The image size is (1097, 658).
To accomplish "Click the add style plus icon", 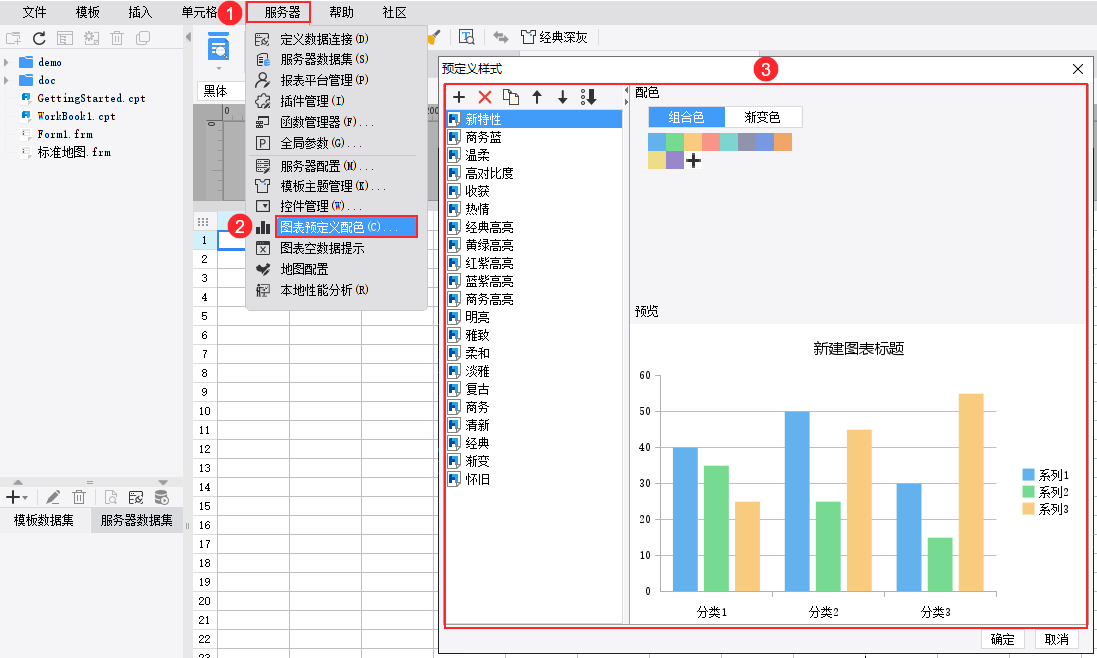I will pos(459,97).
